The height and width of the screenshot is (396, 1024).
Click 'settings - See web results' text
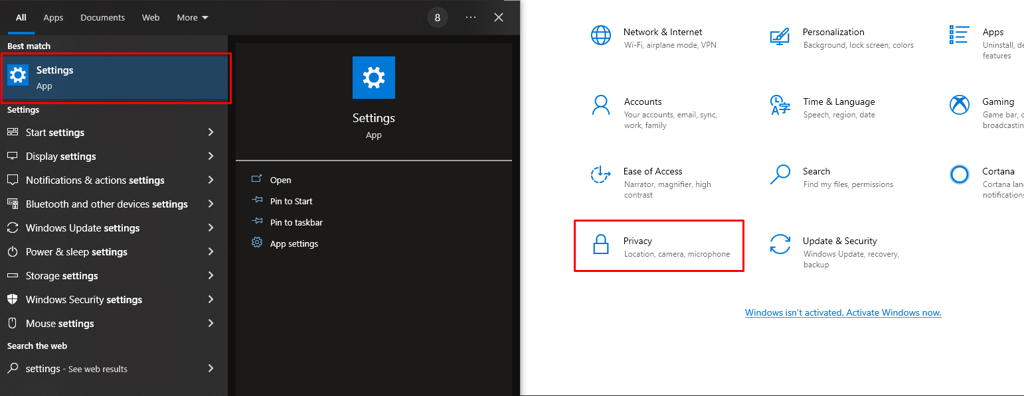coord(76,369)
